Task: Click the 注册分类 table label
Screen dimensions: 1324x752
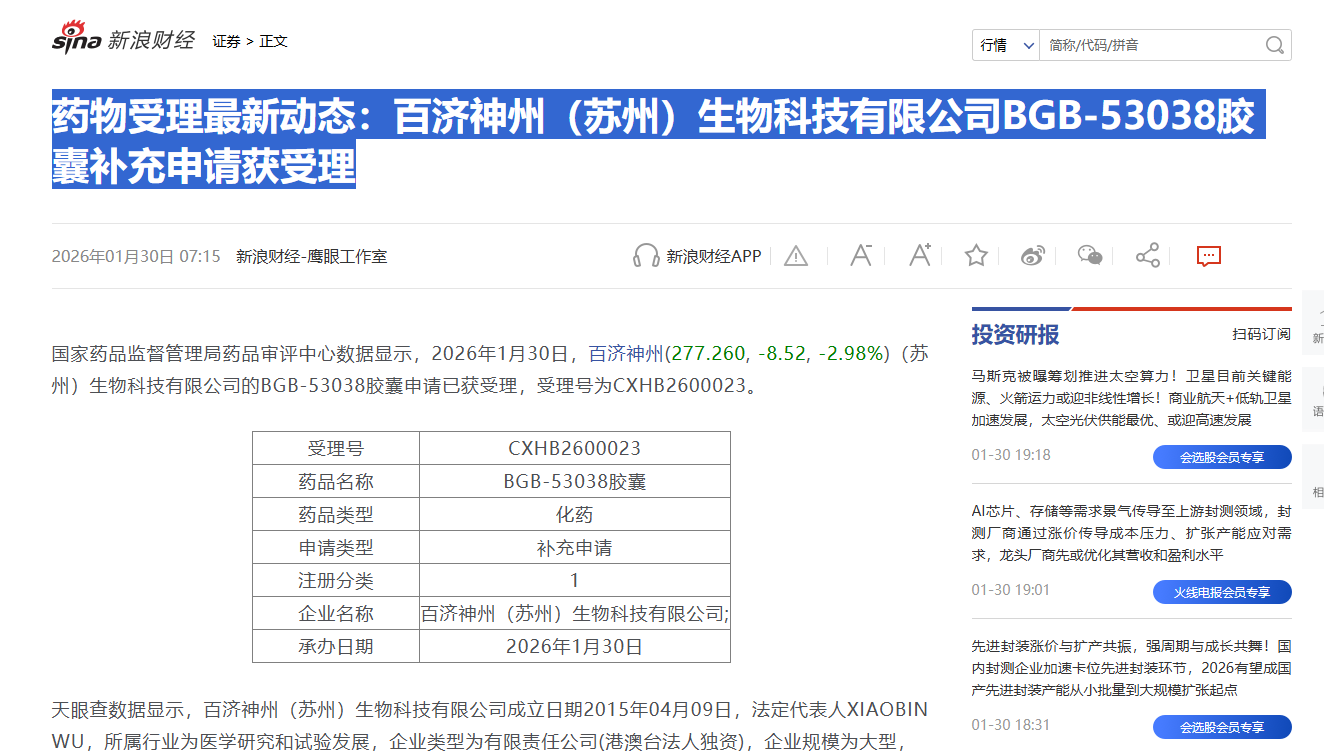Action: 336,580
